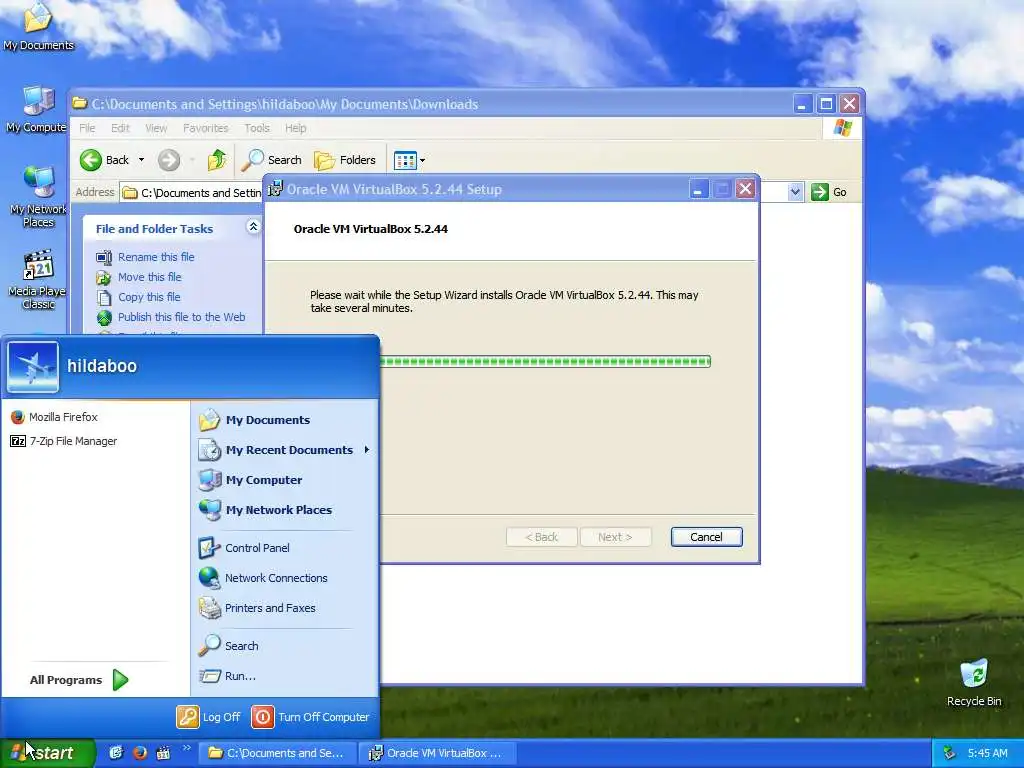Click the taskbar clock 5:45 AM

(987, 753)
